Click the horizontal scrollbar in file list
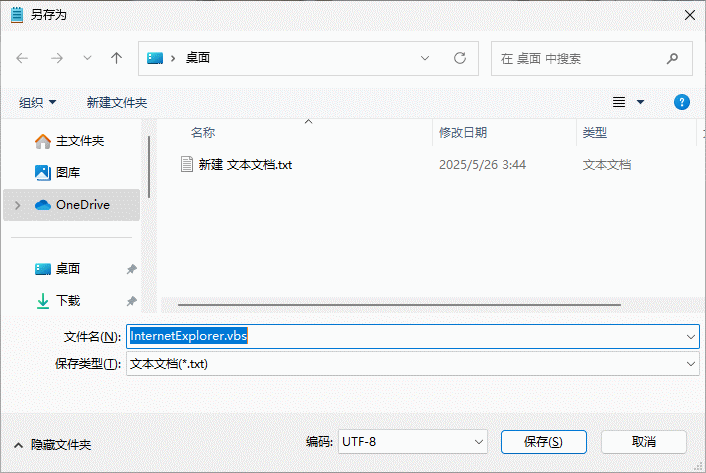Screen dimensions: 706x473 [x=399, y=305]
